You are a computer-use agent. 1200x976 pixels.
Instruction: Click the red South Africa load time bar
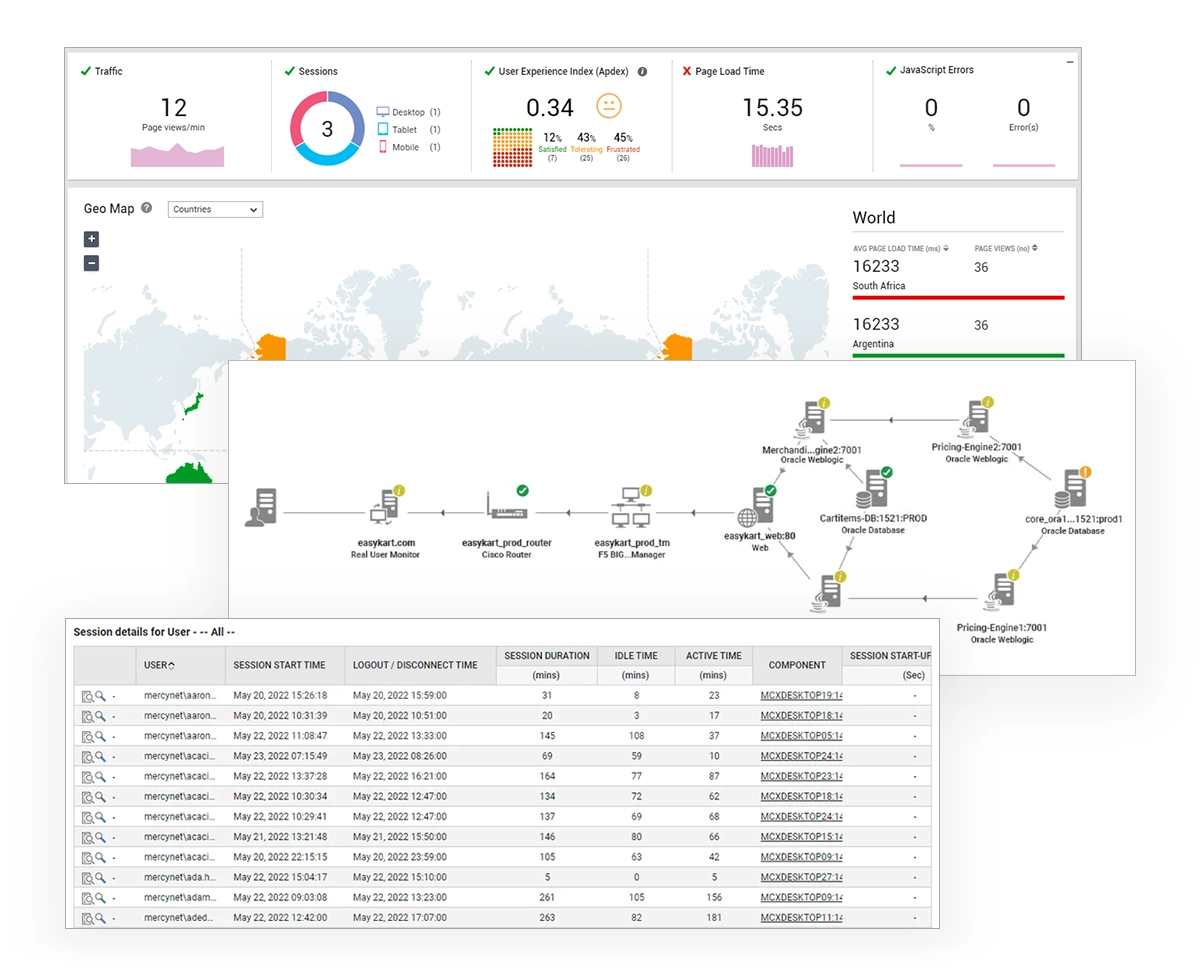[958, 297]
